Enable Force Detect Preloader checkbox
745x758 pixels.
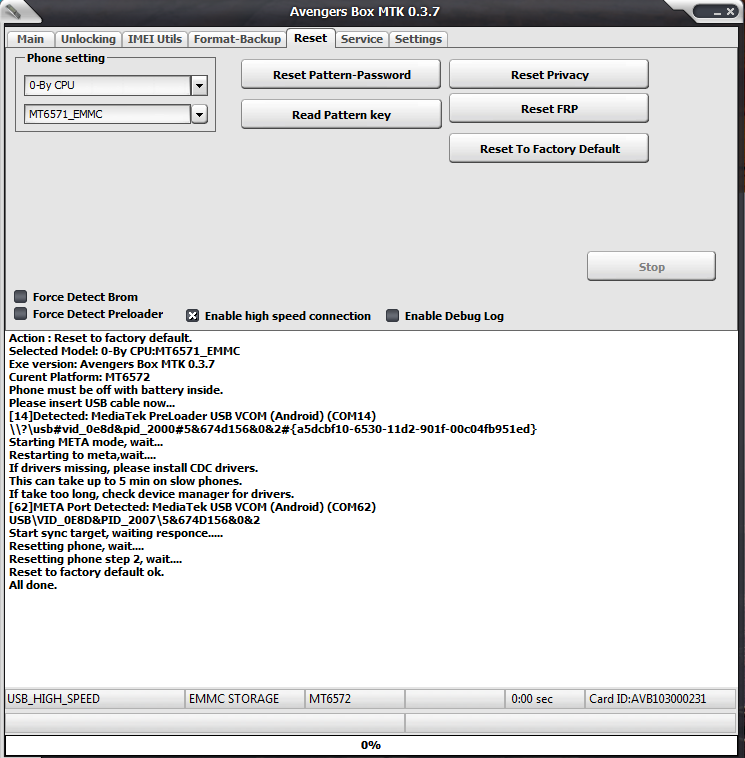20,314
